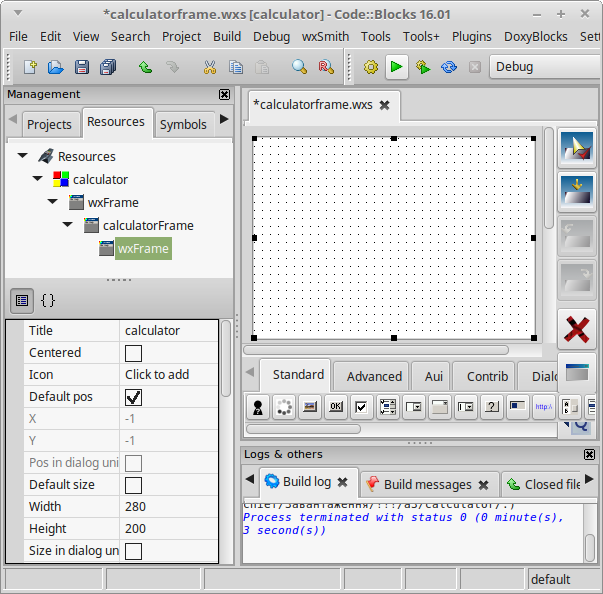Image resolution: width=603 pixels, height=594 pixels.
Task: Insert a wxCheckBox widget from palette
Action: click(361, 407)
